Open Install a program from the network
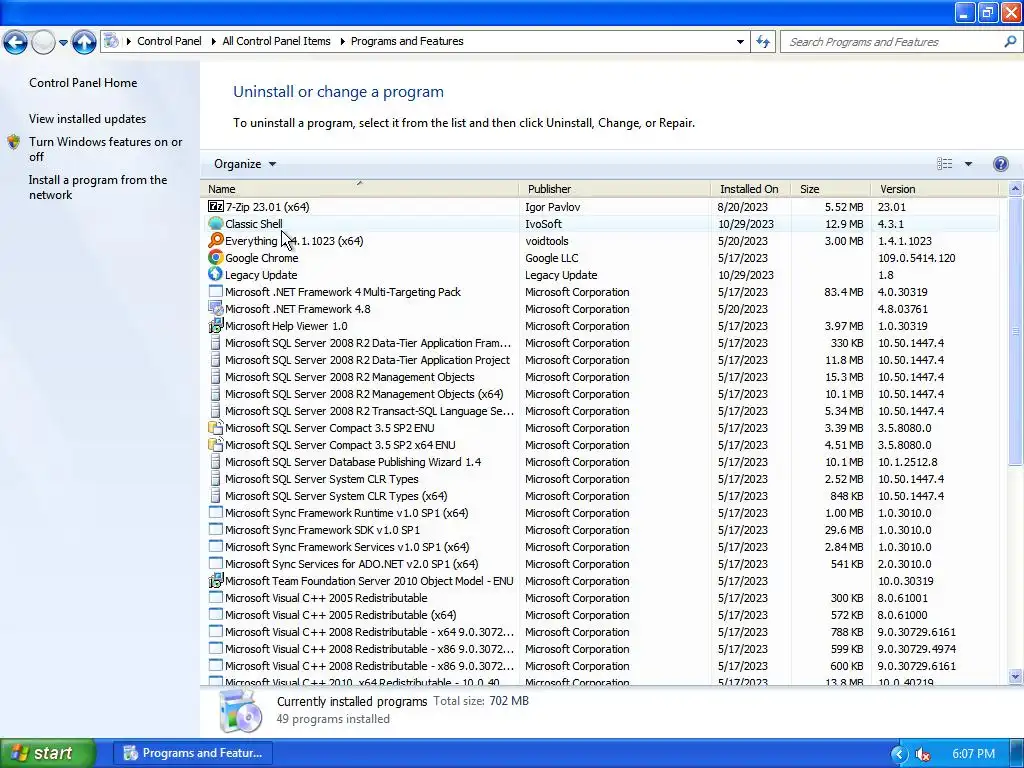Screen dimensions: 1024x768 click(98, 187)
